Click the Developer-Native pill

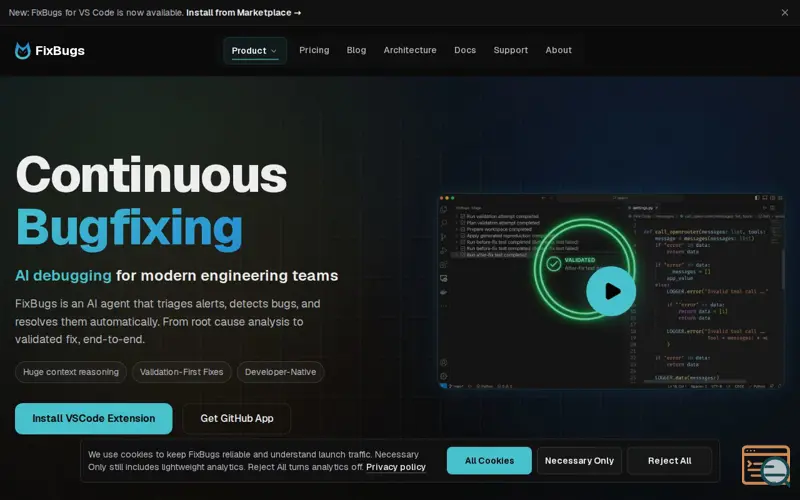(280, 372)
